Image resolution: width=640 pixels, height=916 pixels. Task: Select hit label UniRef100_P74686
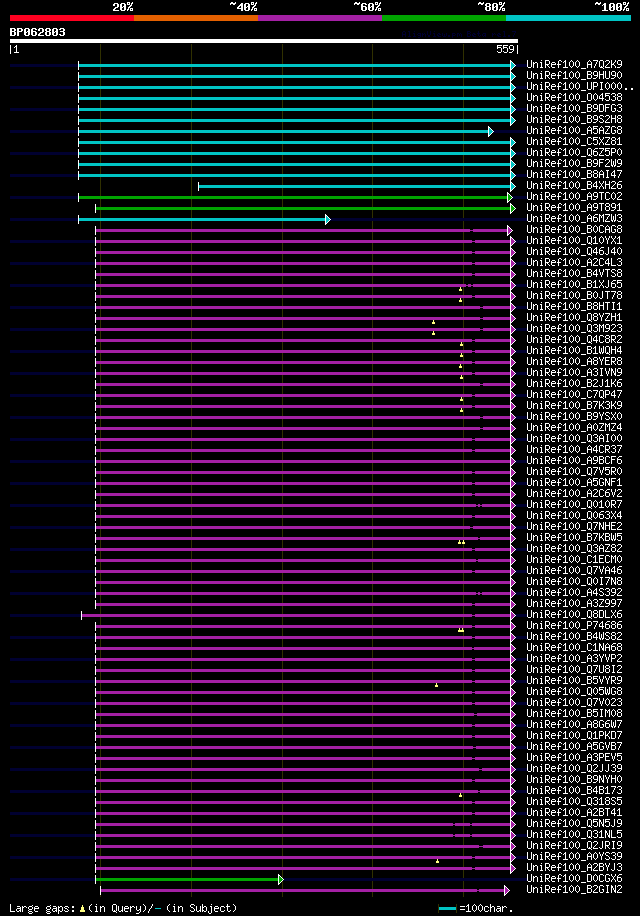[574, 626]
